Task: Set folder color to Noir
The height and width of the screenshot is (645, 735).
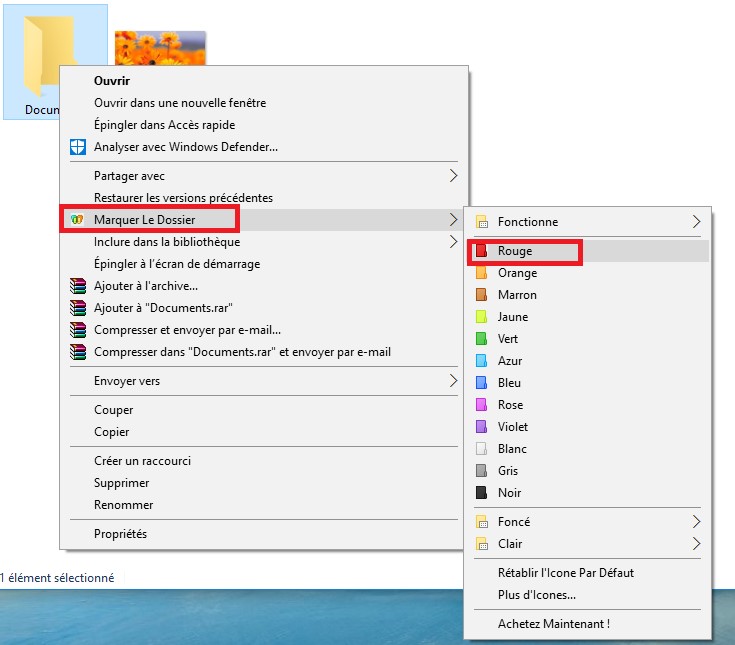Action: coord(509,493)
